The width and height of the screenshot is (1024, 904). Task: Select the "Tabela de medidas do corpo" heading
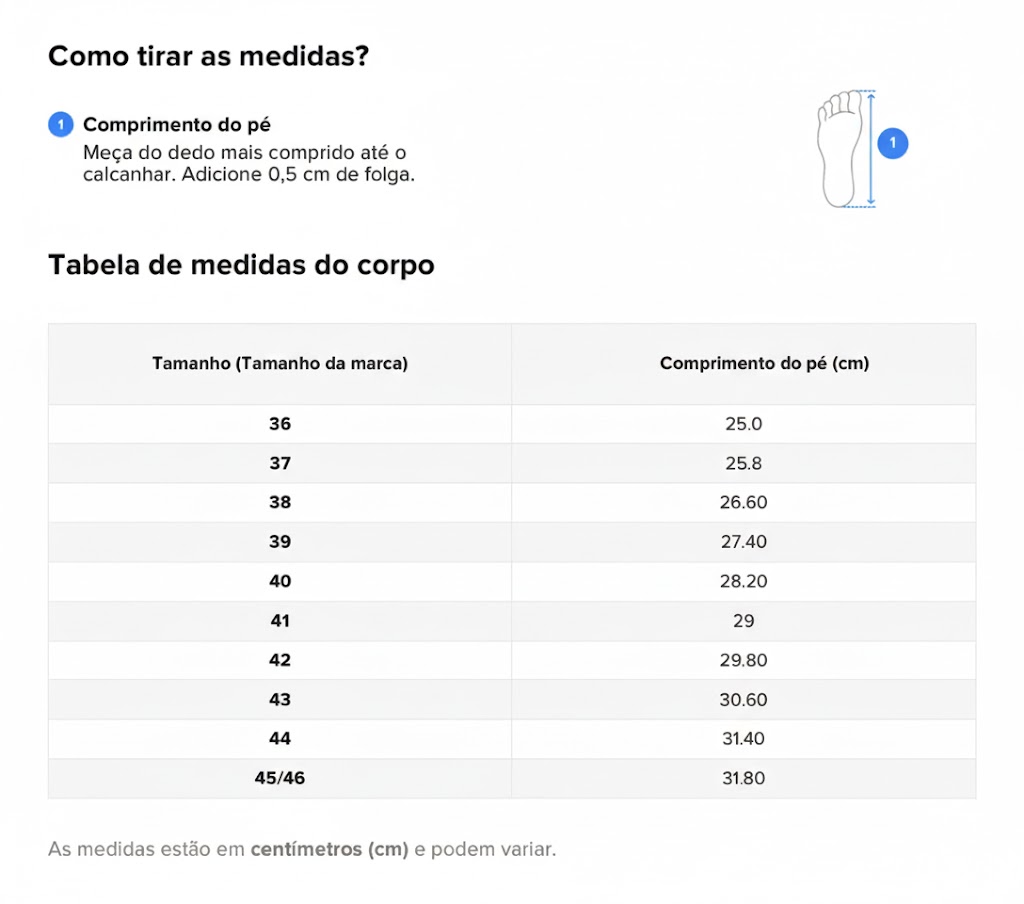pos(241,265)
